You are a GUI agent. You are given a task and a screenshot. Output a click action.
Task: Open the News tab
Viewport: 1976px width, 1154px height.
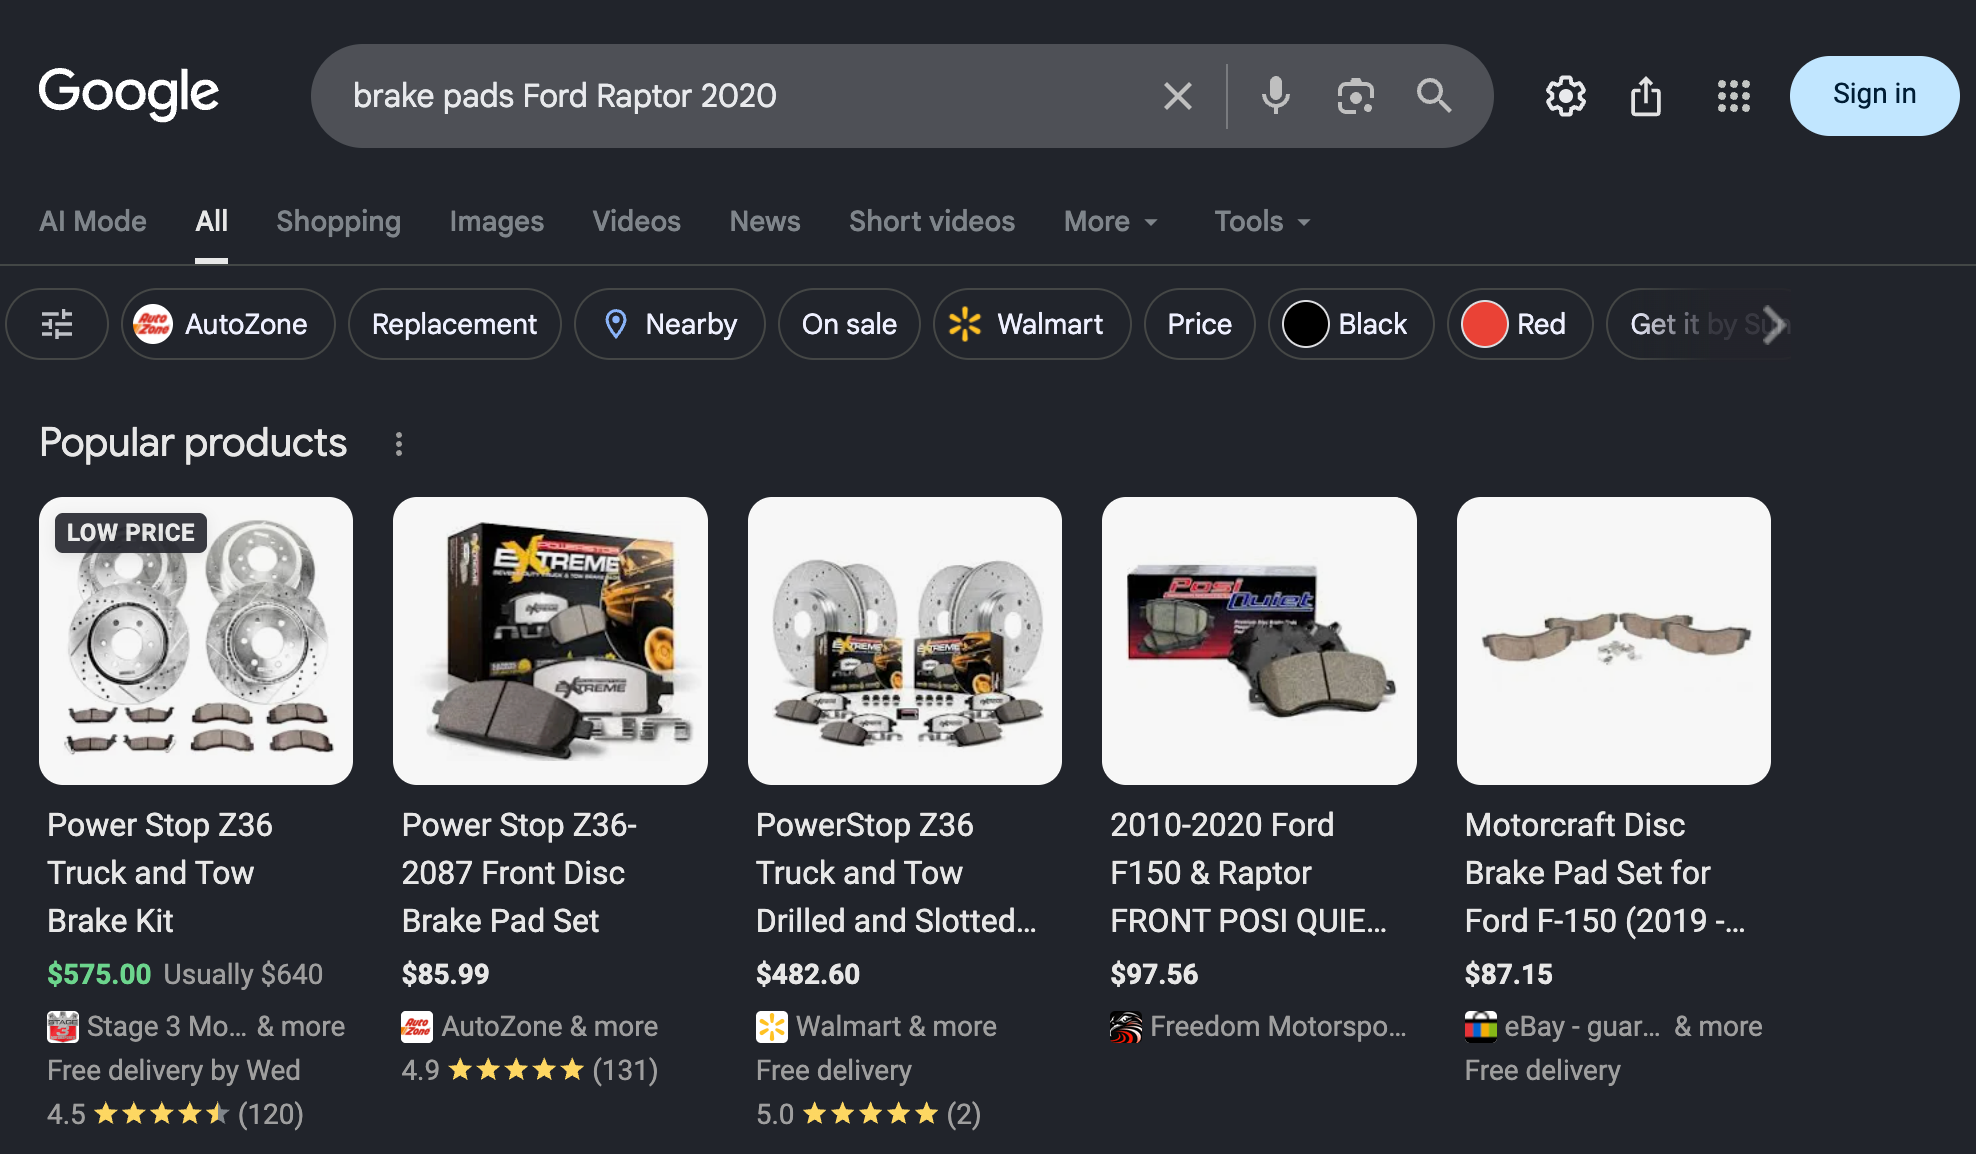point(765,221)
